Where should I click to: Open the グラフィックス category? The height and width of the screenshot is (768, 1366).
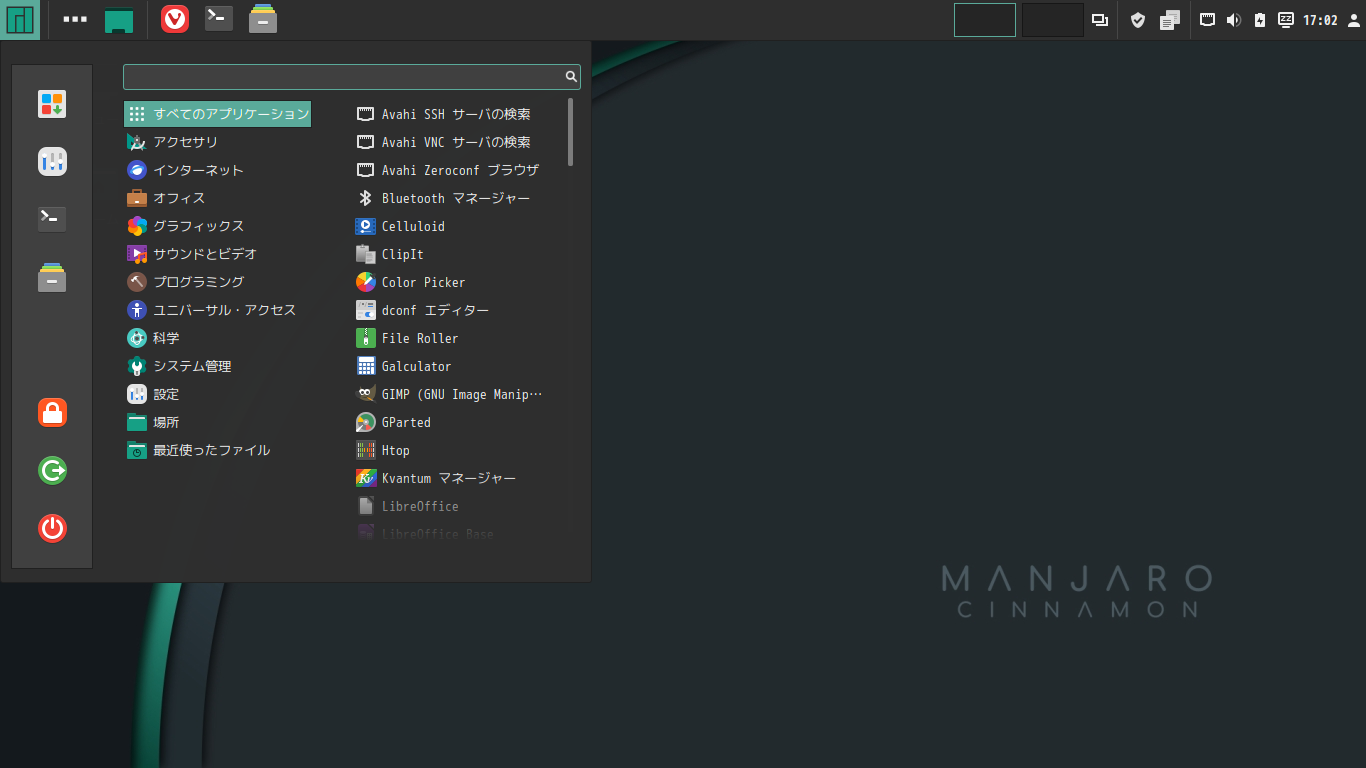(217, 226)
